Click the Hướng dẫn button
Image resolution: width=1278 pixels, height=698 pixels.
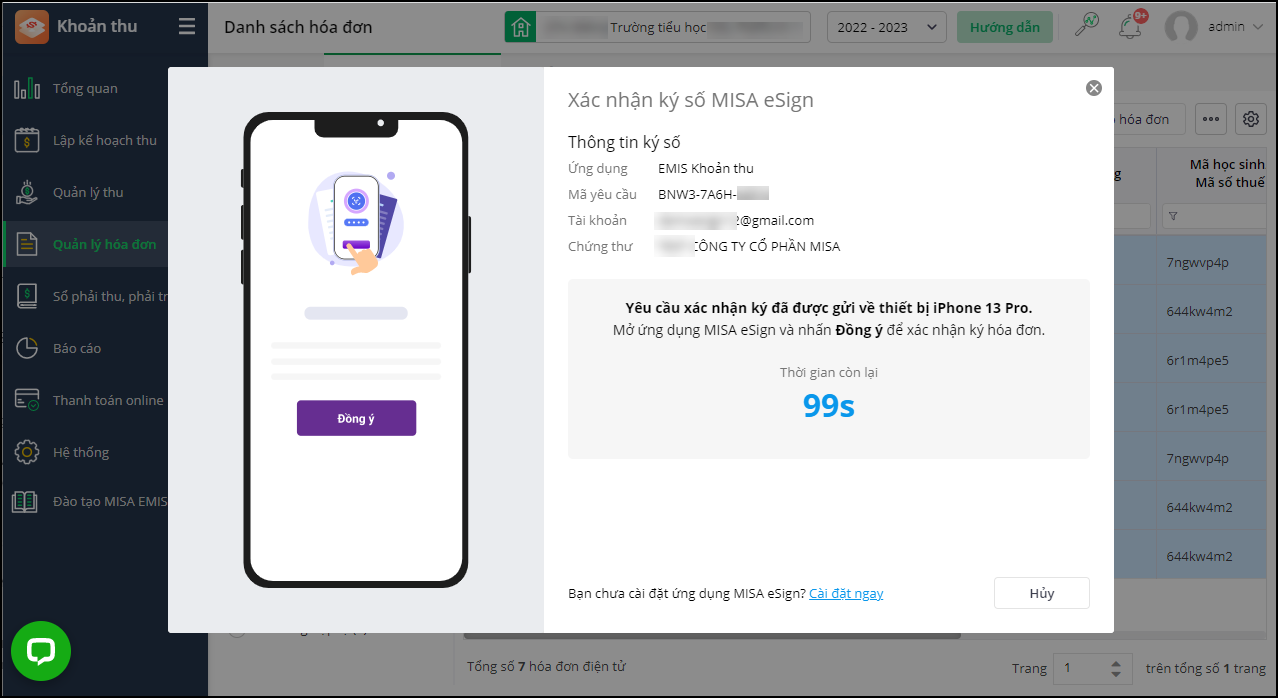(x=1004, y=27)
